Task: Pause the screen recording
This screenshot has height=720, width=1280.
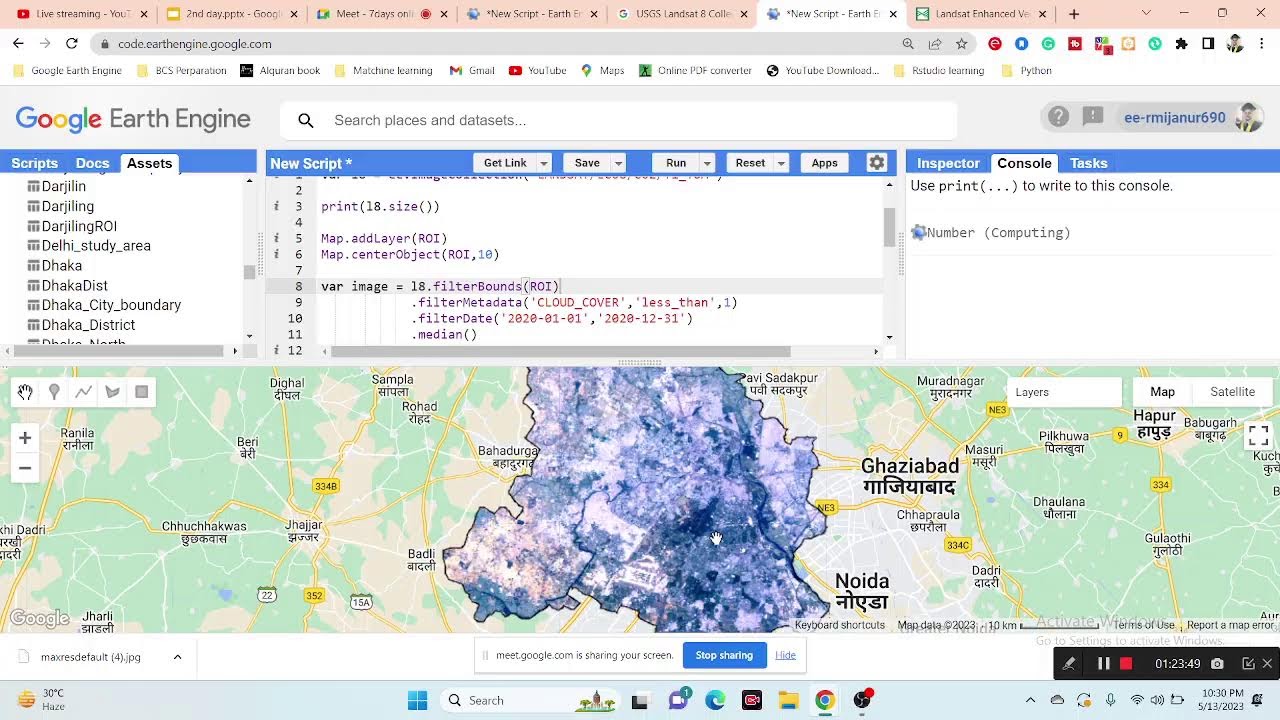Action: [x=1104, y=663]
